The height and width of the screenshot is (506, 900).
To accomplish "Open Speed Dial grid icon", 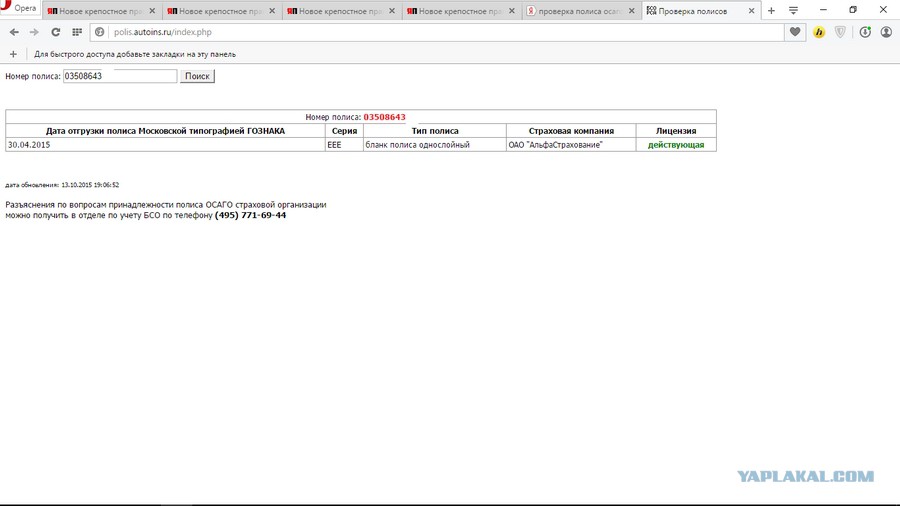I will 77,32.
